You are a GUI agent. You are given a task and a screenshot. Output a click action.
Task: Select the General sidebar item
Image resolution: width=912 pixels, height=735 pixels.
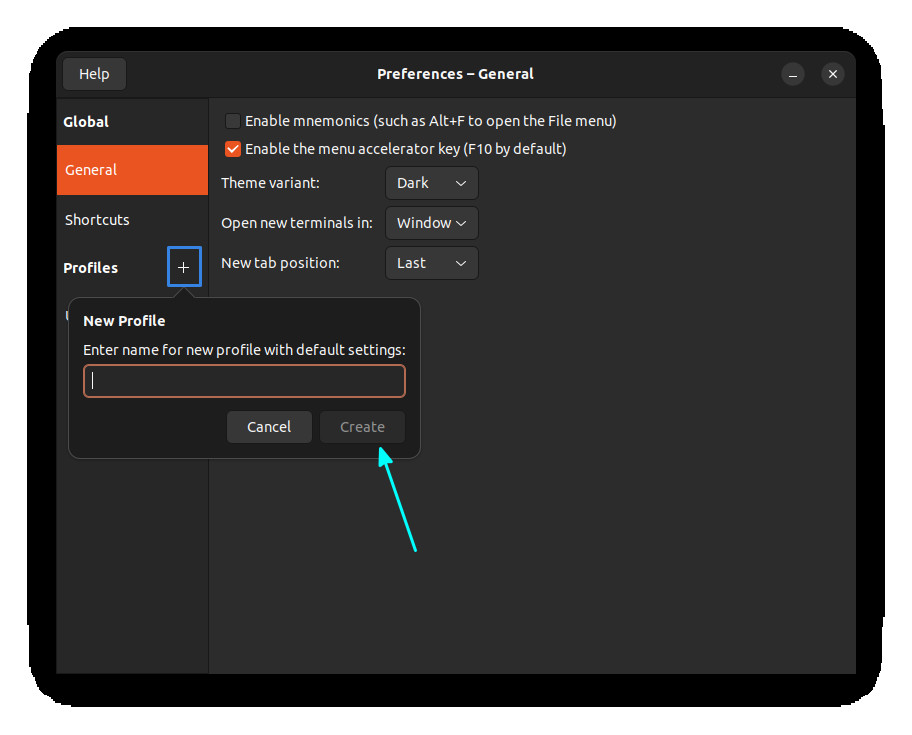point(91,170)
